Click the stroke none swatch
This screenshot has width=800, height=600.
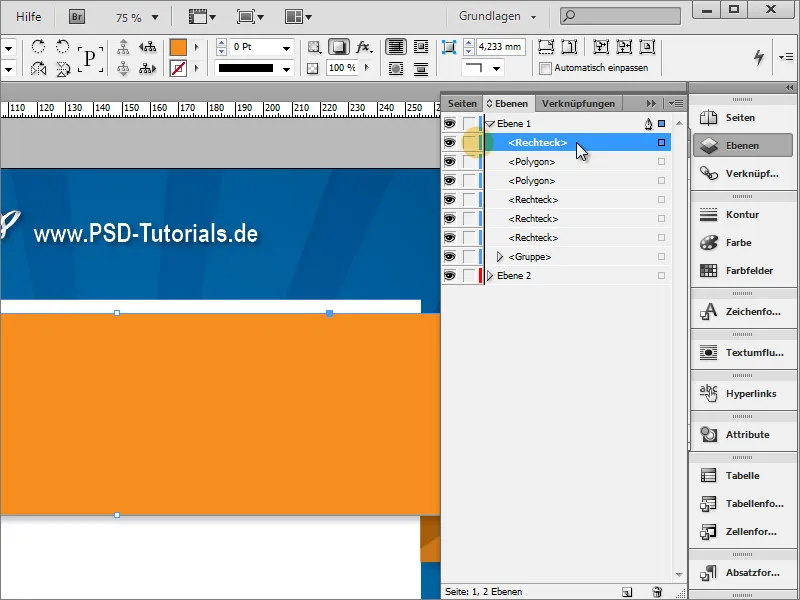pos(178,68)
